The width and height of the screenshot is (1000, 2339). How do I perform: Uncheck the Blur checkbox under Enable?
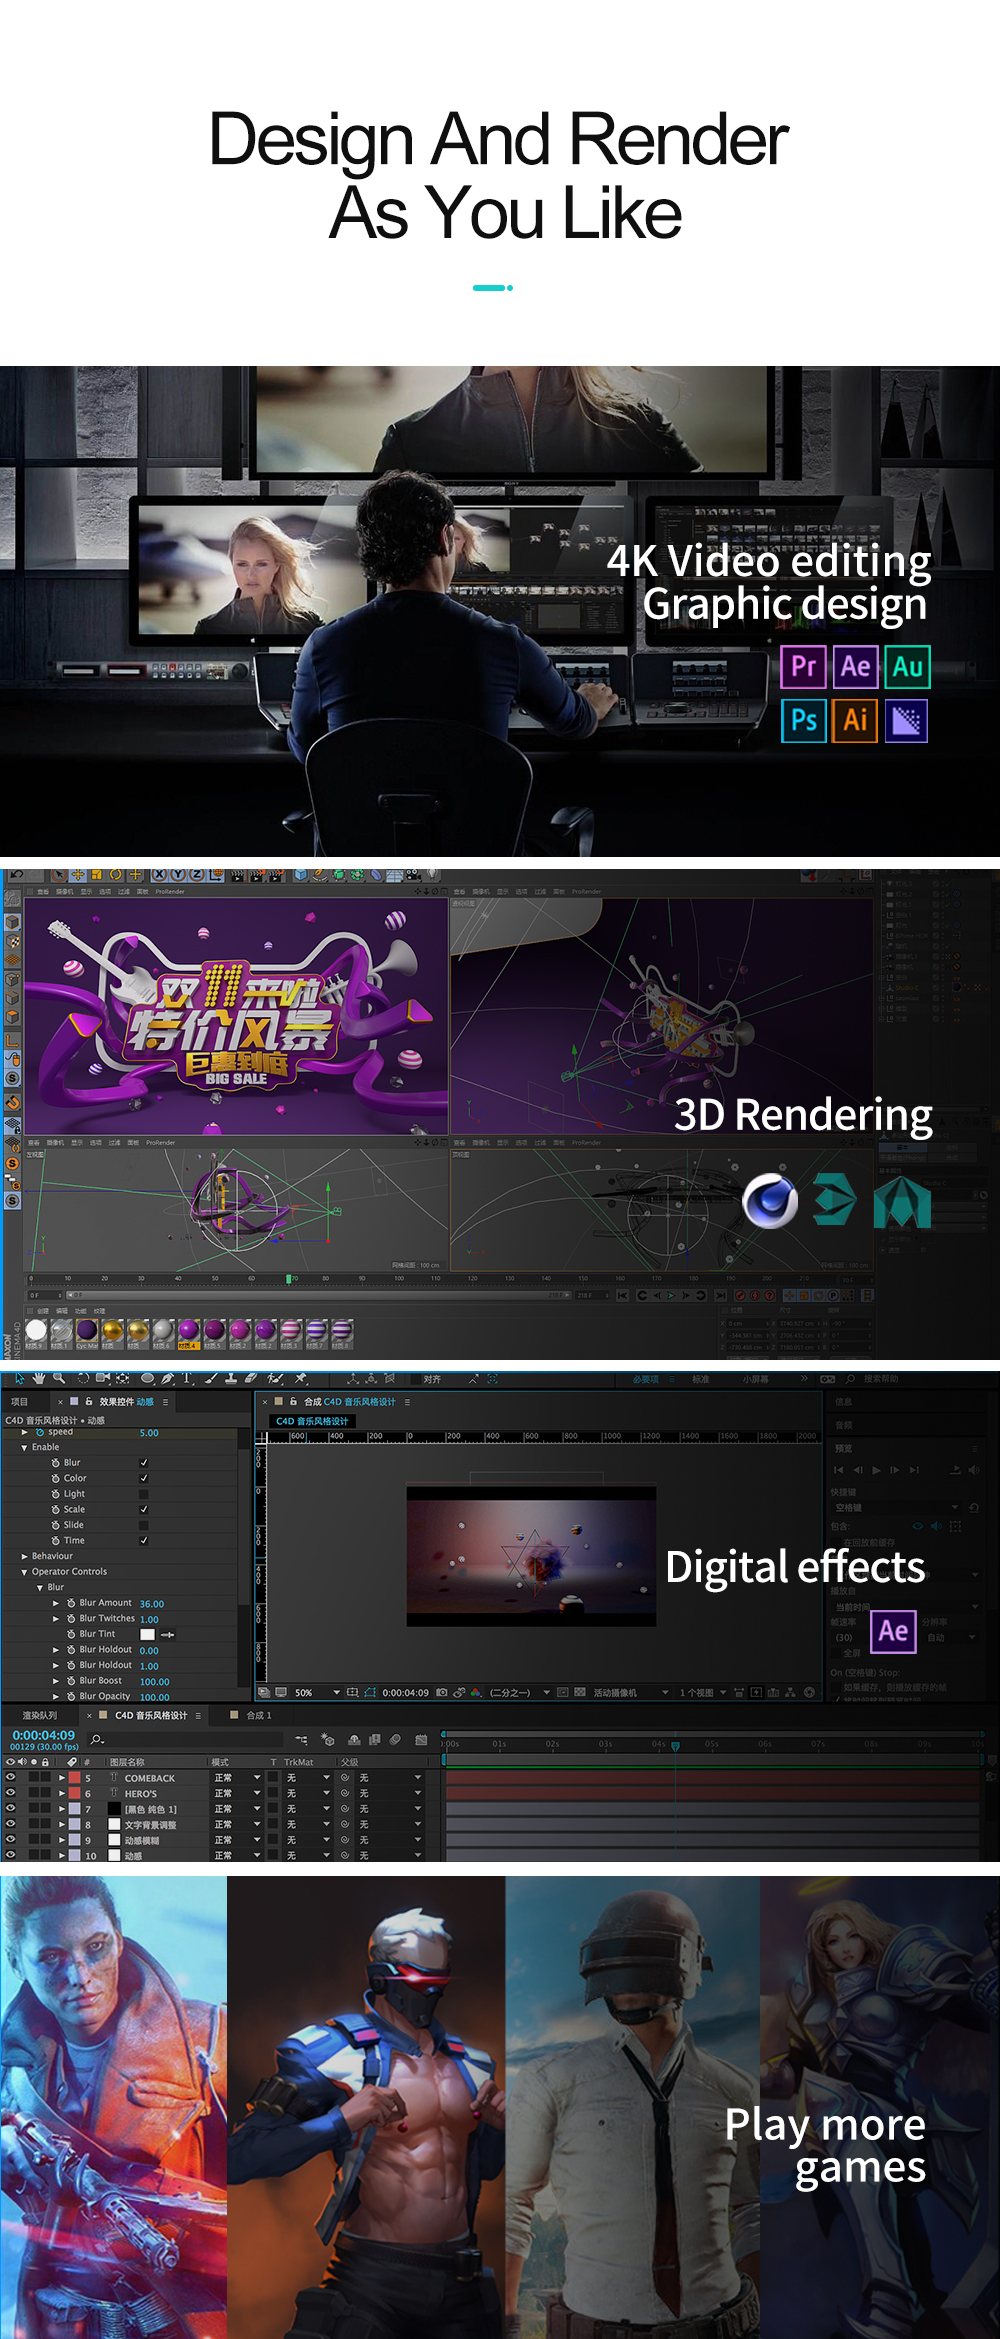coord(144,1463)
